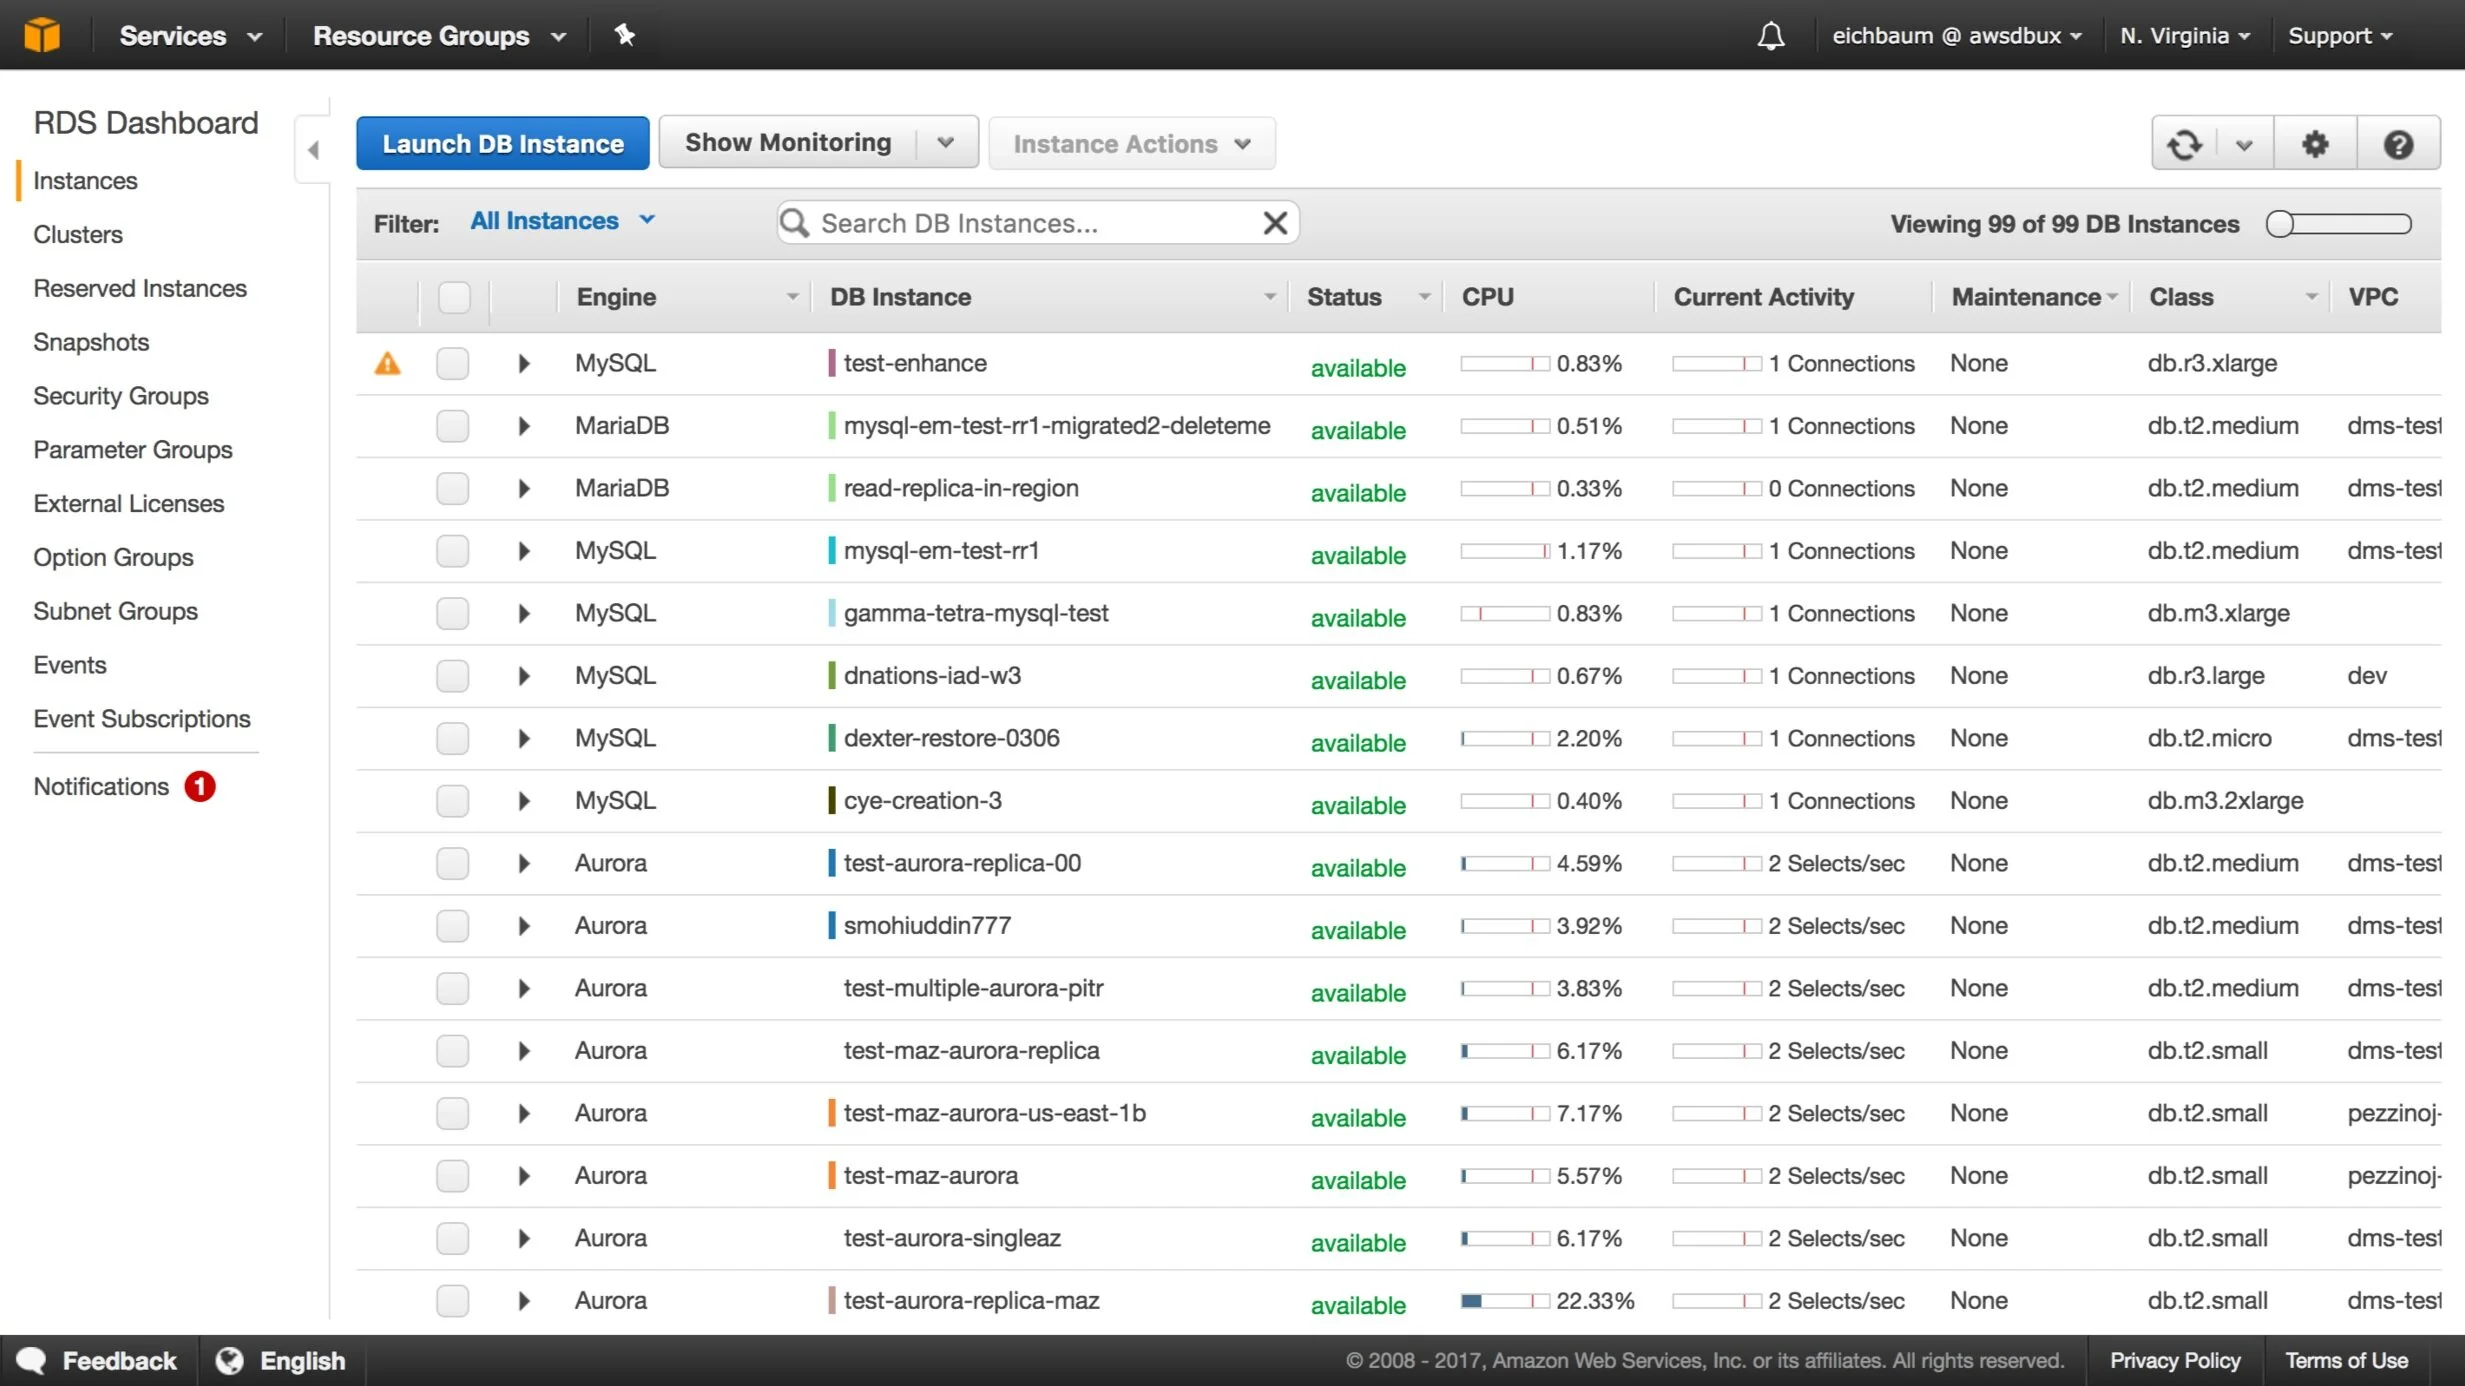
Task: Click the AWS orange cube logo
Action: click(42, 35)
